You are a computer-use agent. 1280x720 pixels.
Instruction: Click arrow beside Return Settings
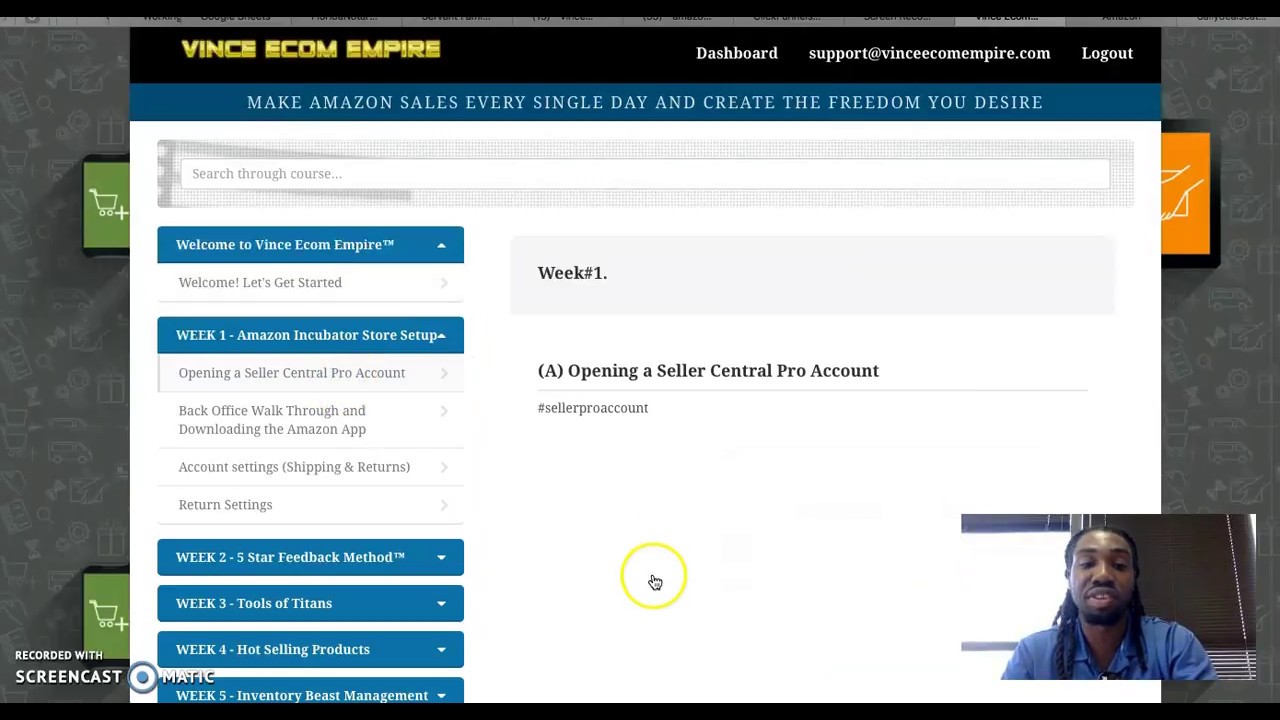[443, 505]
